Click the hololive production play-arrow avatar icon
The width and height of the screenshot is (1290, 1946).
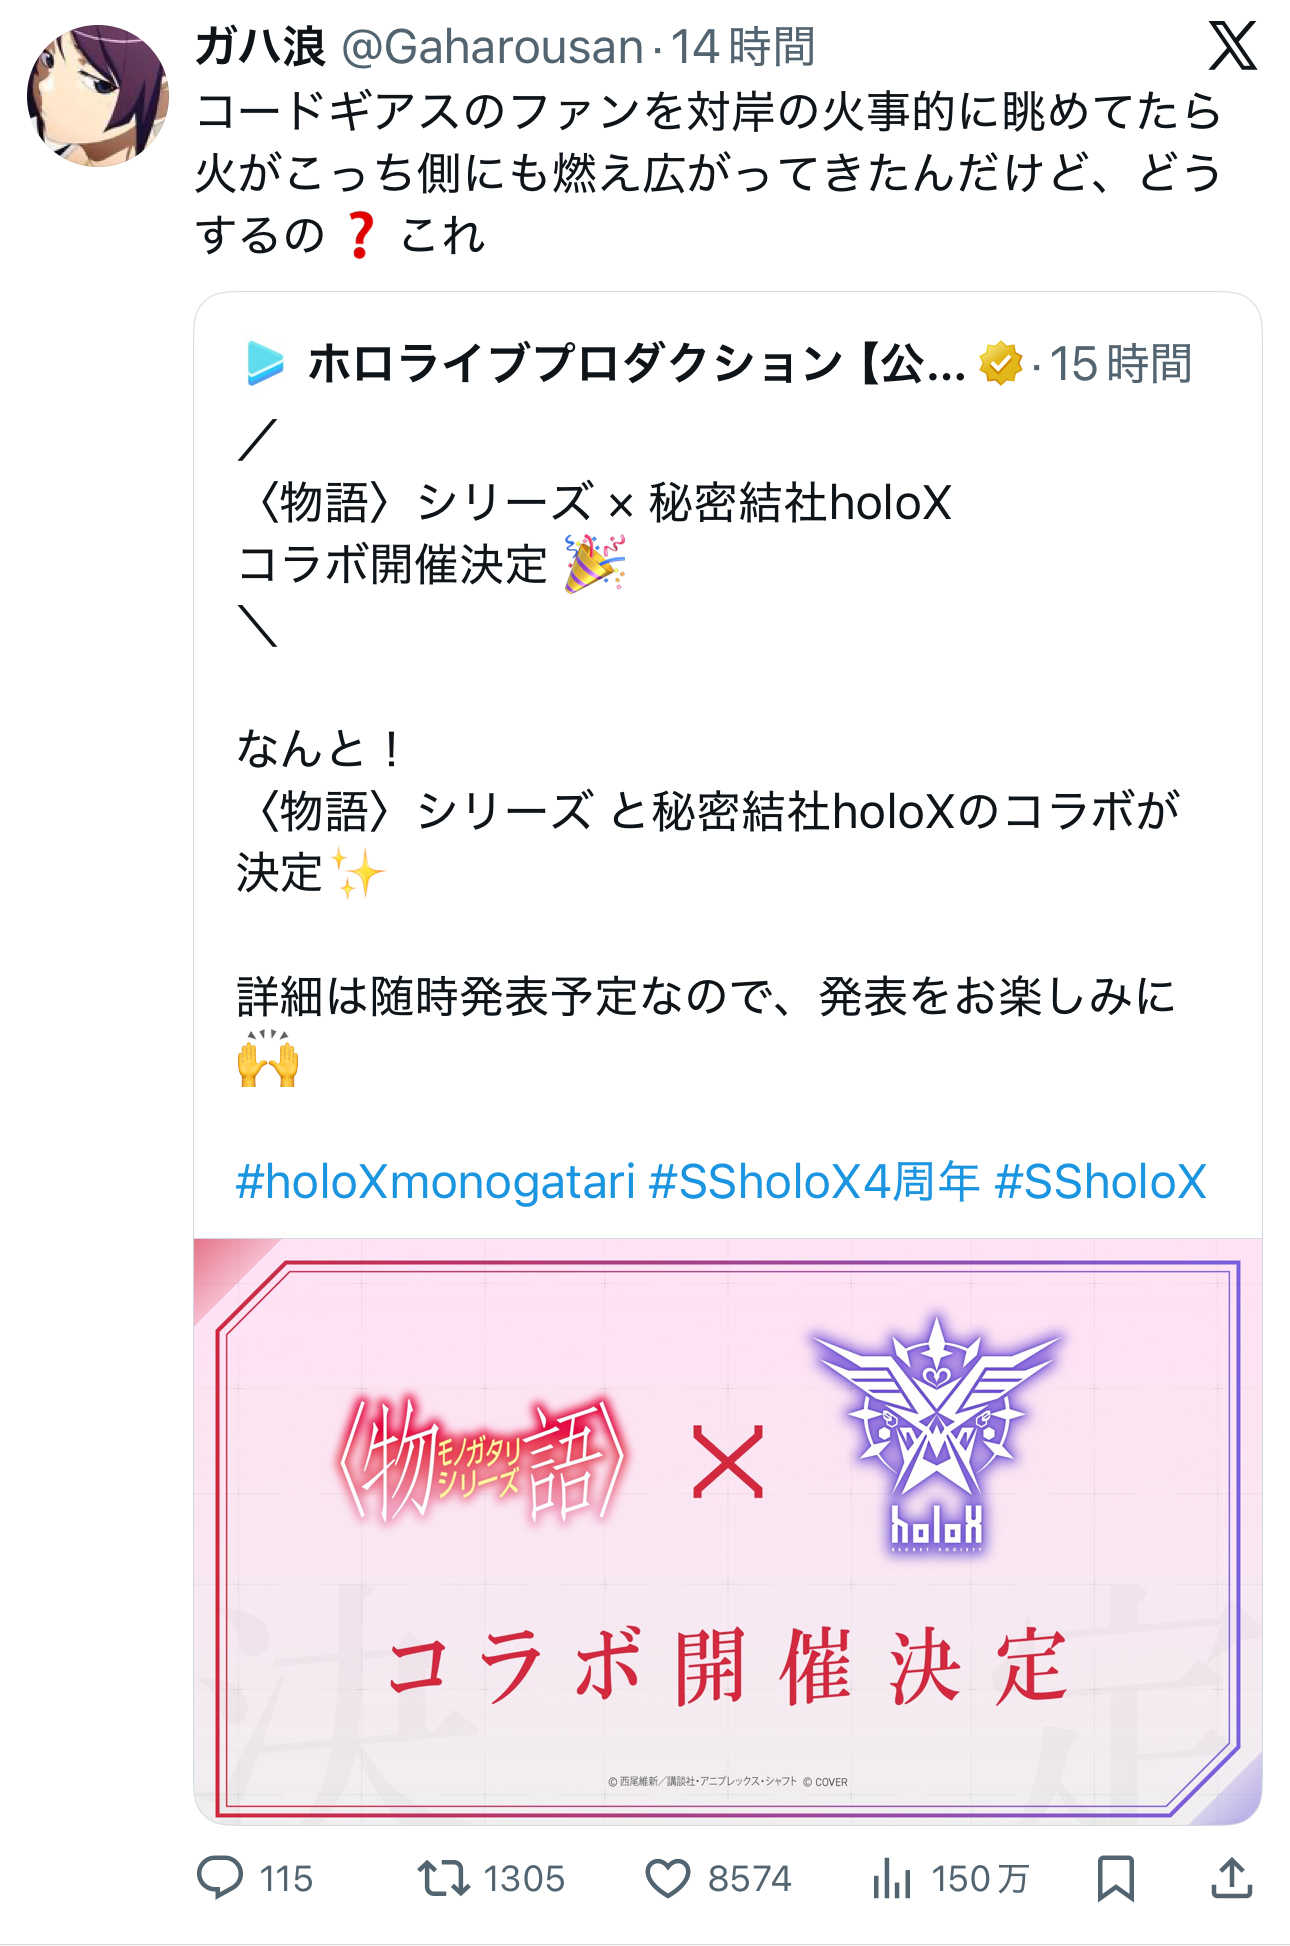point(265,363)
